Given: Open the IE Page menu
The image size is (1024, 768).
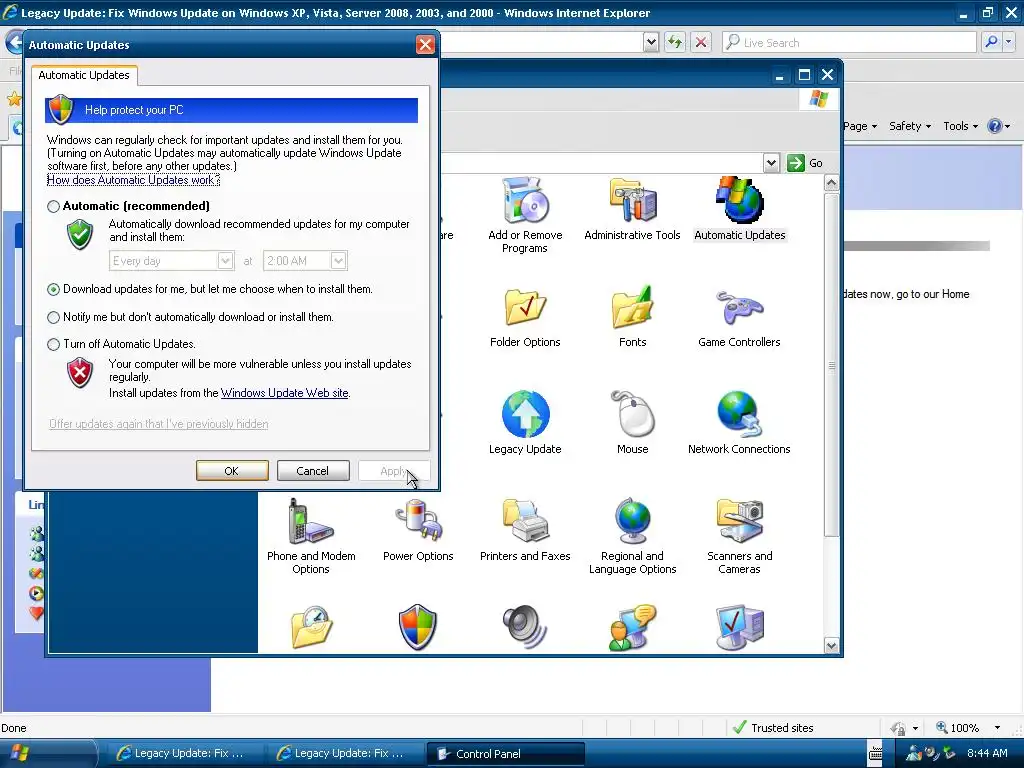Looking at the screenshot, I should pos(859,126).
